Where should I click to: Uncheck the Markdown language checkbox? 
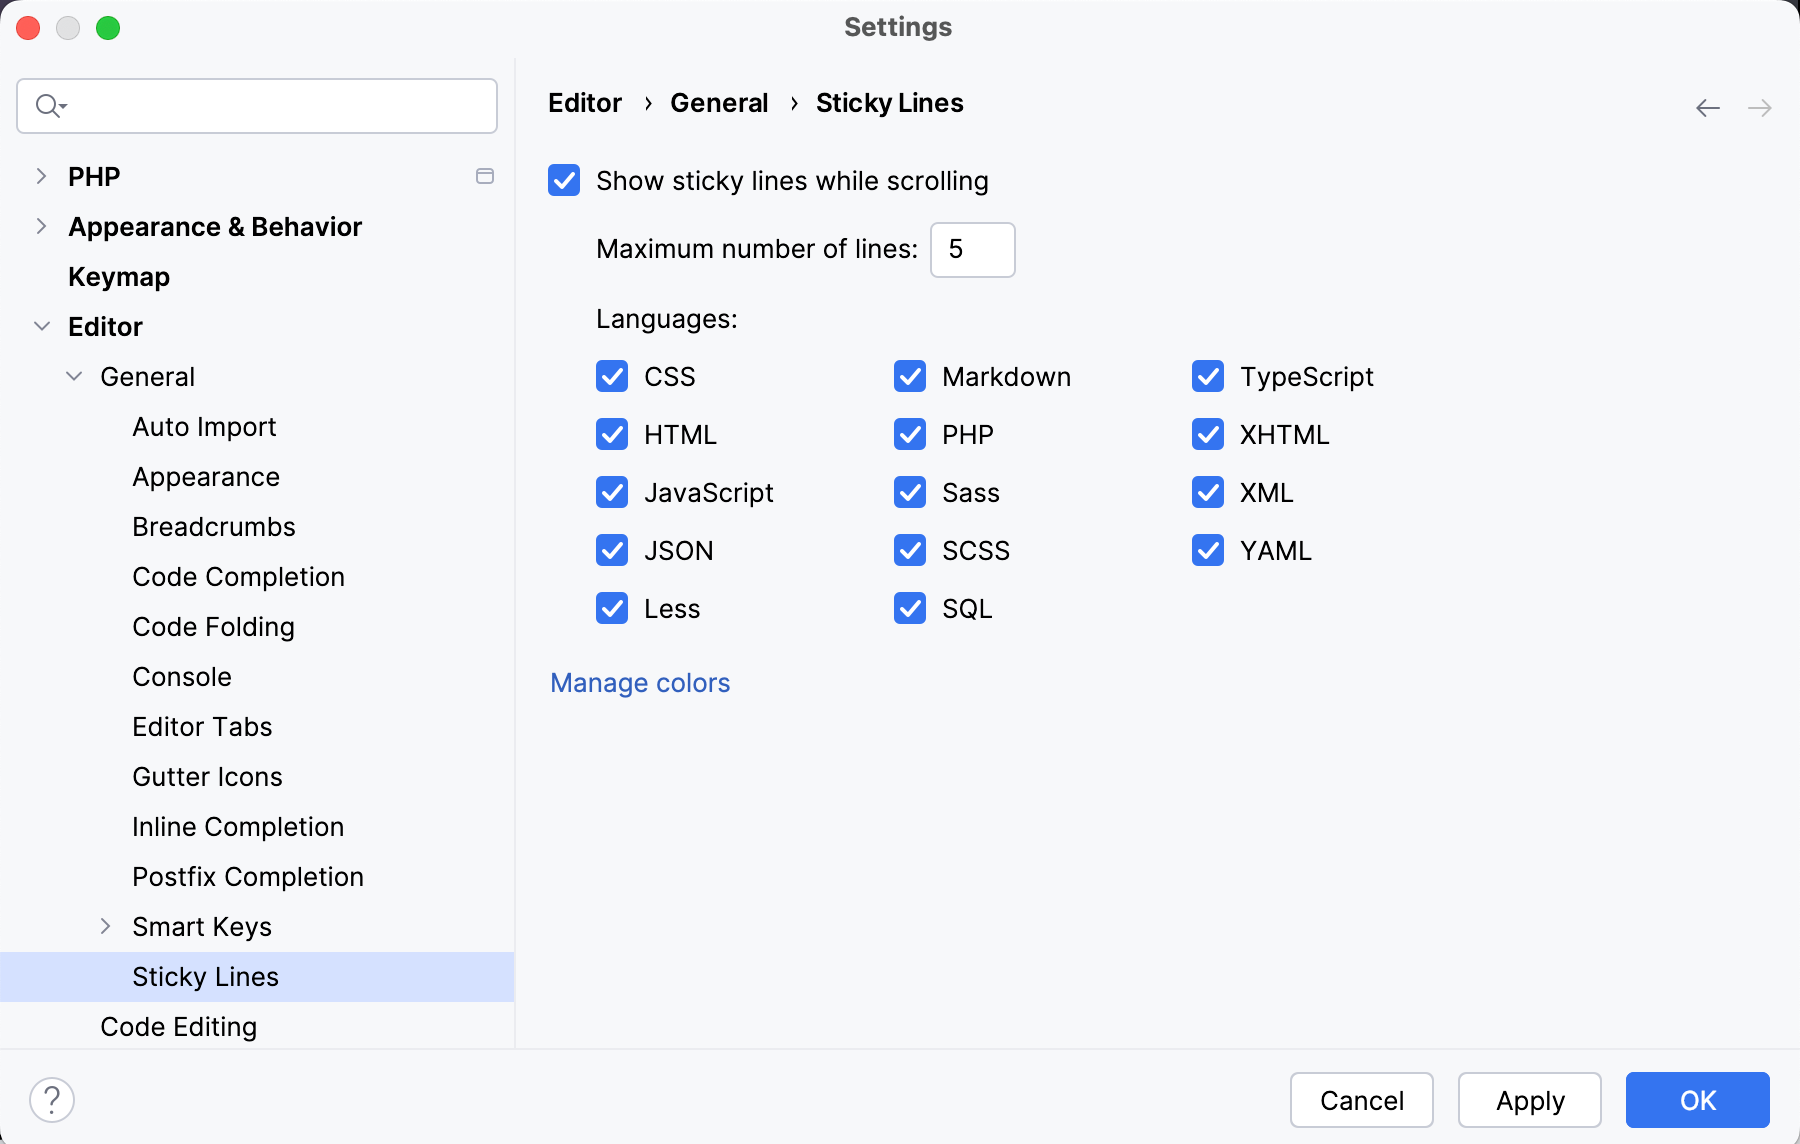click(x=910, y=376)
